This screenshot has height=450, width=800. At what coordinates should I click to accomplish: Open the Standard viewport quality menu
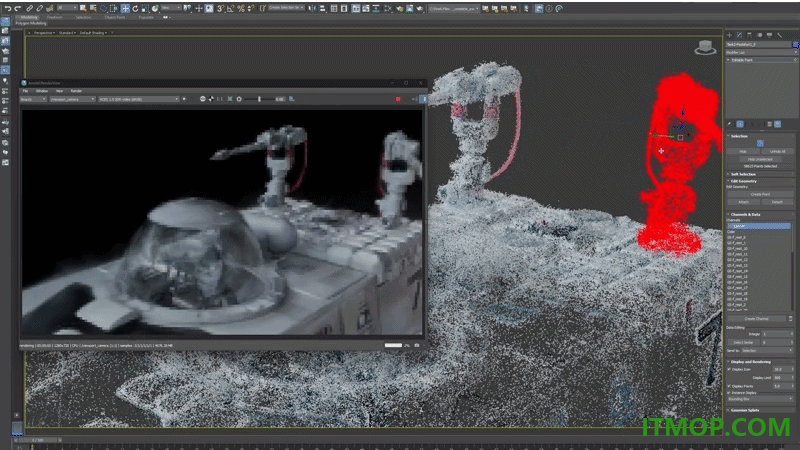pos(66,33)
